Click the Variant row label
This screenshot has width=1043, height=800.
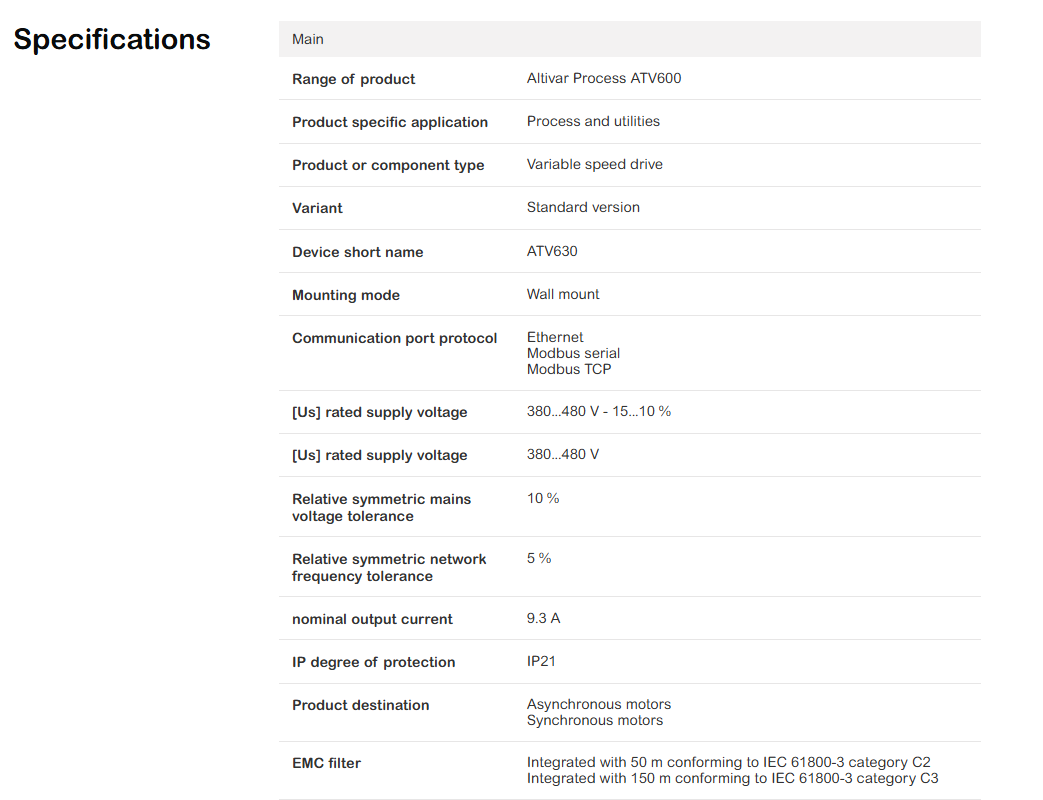click(x=317, y=208)
